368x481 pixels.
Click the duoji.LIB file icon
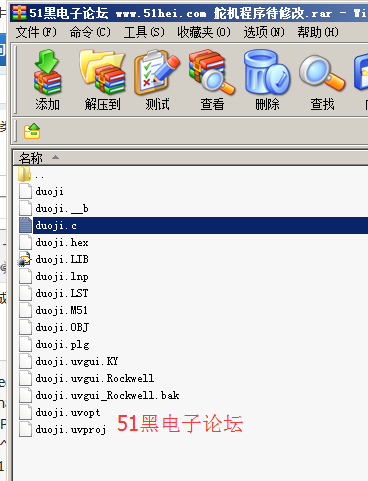(x=25, y=259)
